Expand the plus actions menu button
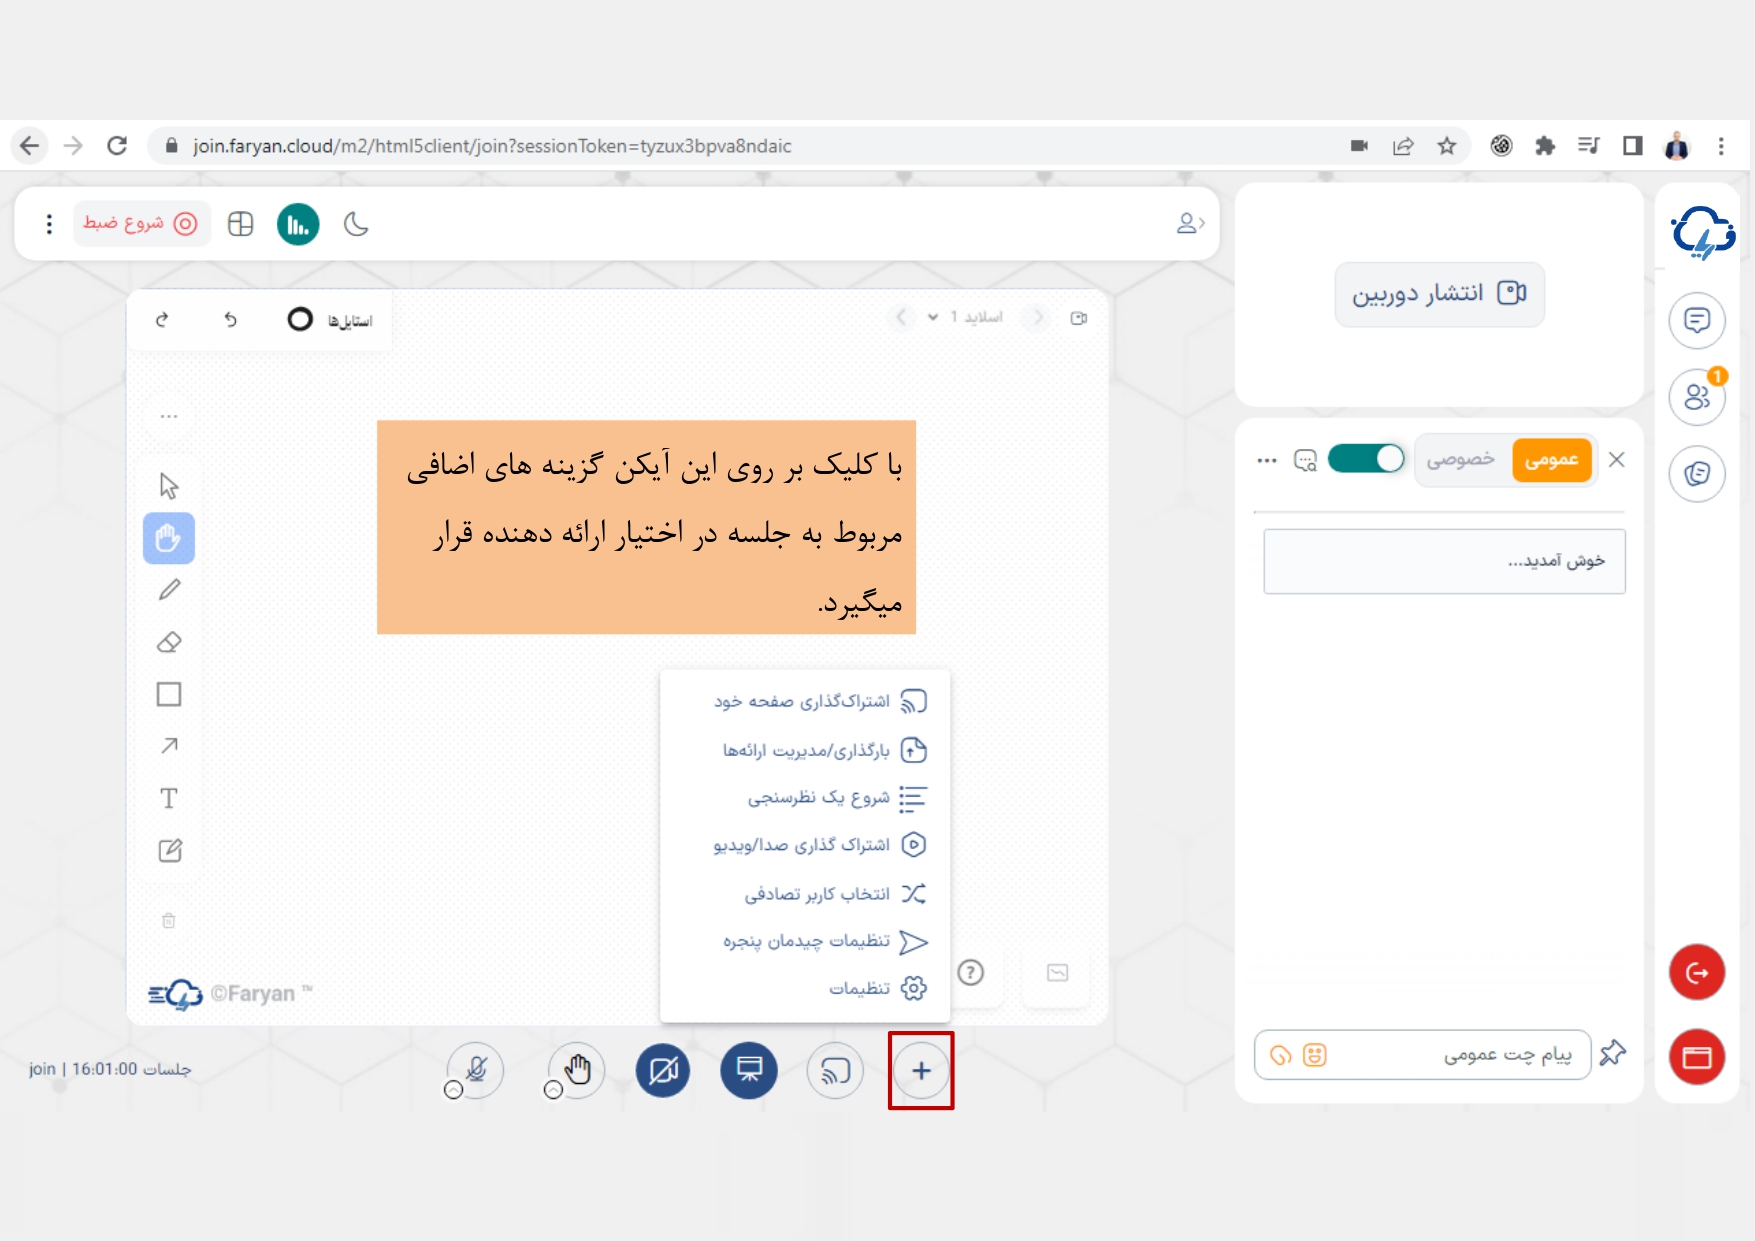The width and height of the screenshot is (1755, 1241). pos(921,1071)
